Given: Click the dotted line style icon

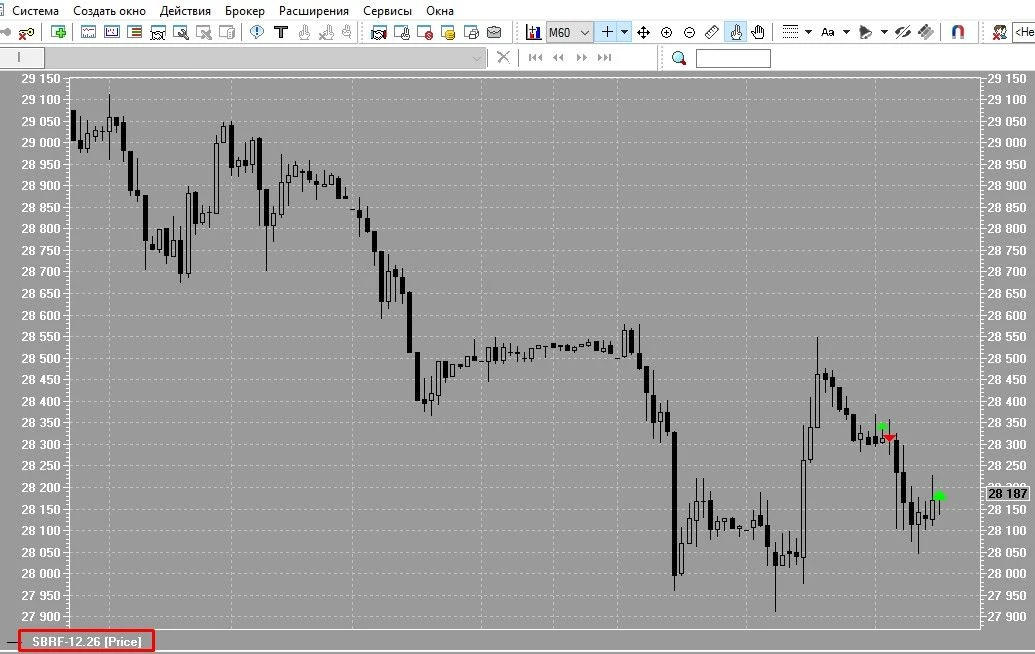Looking at the screenshot, I should click(x=790, y=32).
